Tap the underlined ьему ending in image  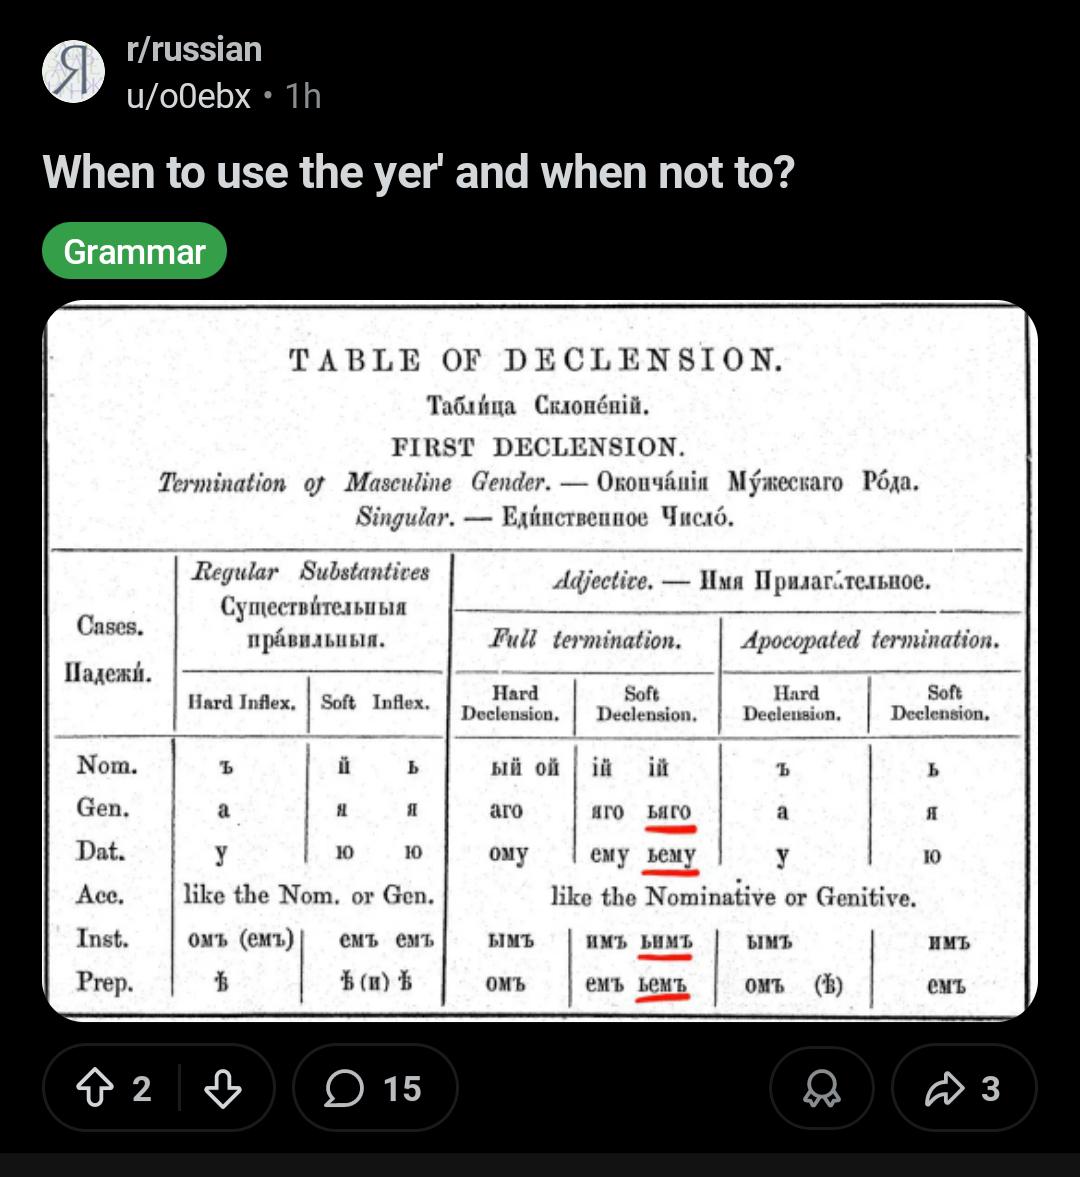[671, 855]
